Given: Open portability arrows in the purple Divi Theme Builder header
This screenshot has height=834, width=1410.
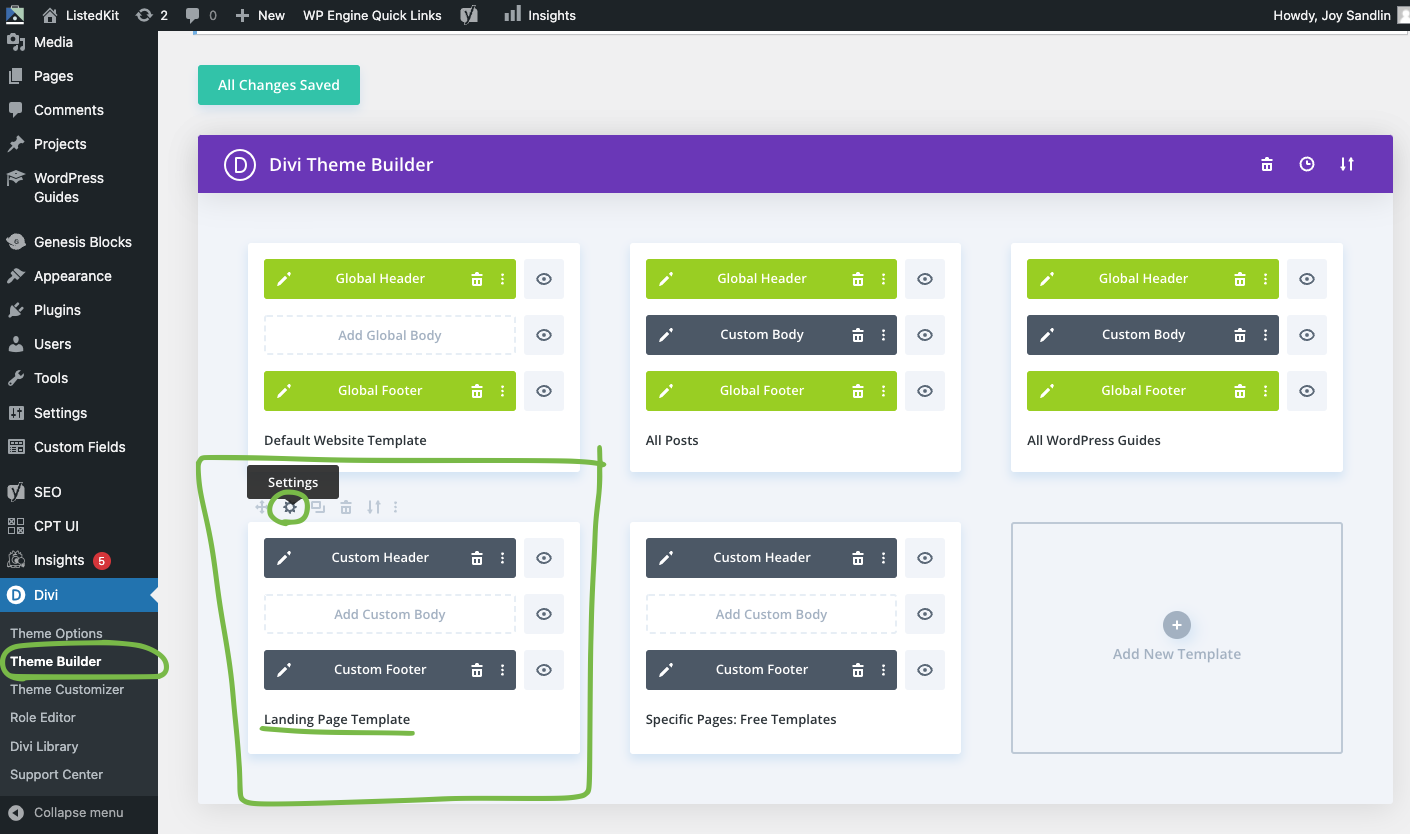Looking at the screenshot, I should 1347,164.
